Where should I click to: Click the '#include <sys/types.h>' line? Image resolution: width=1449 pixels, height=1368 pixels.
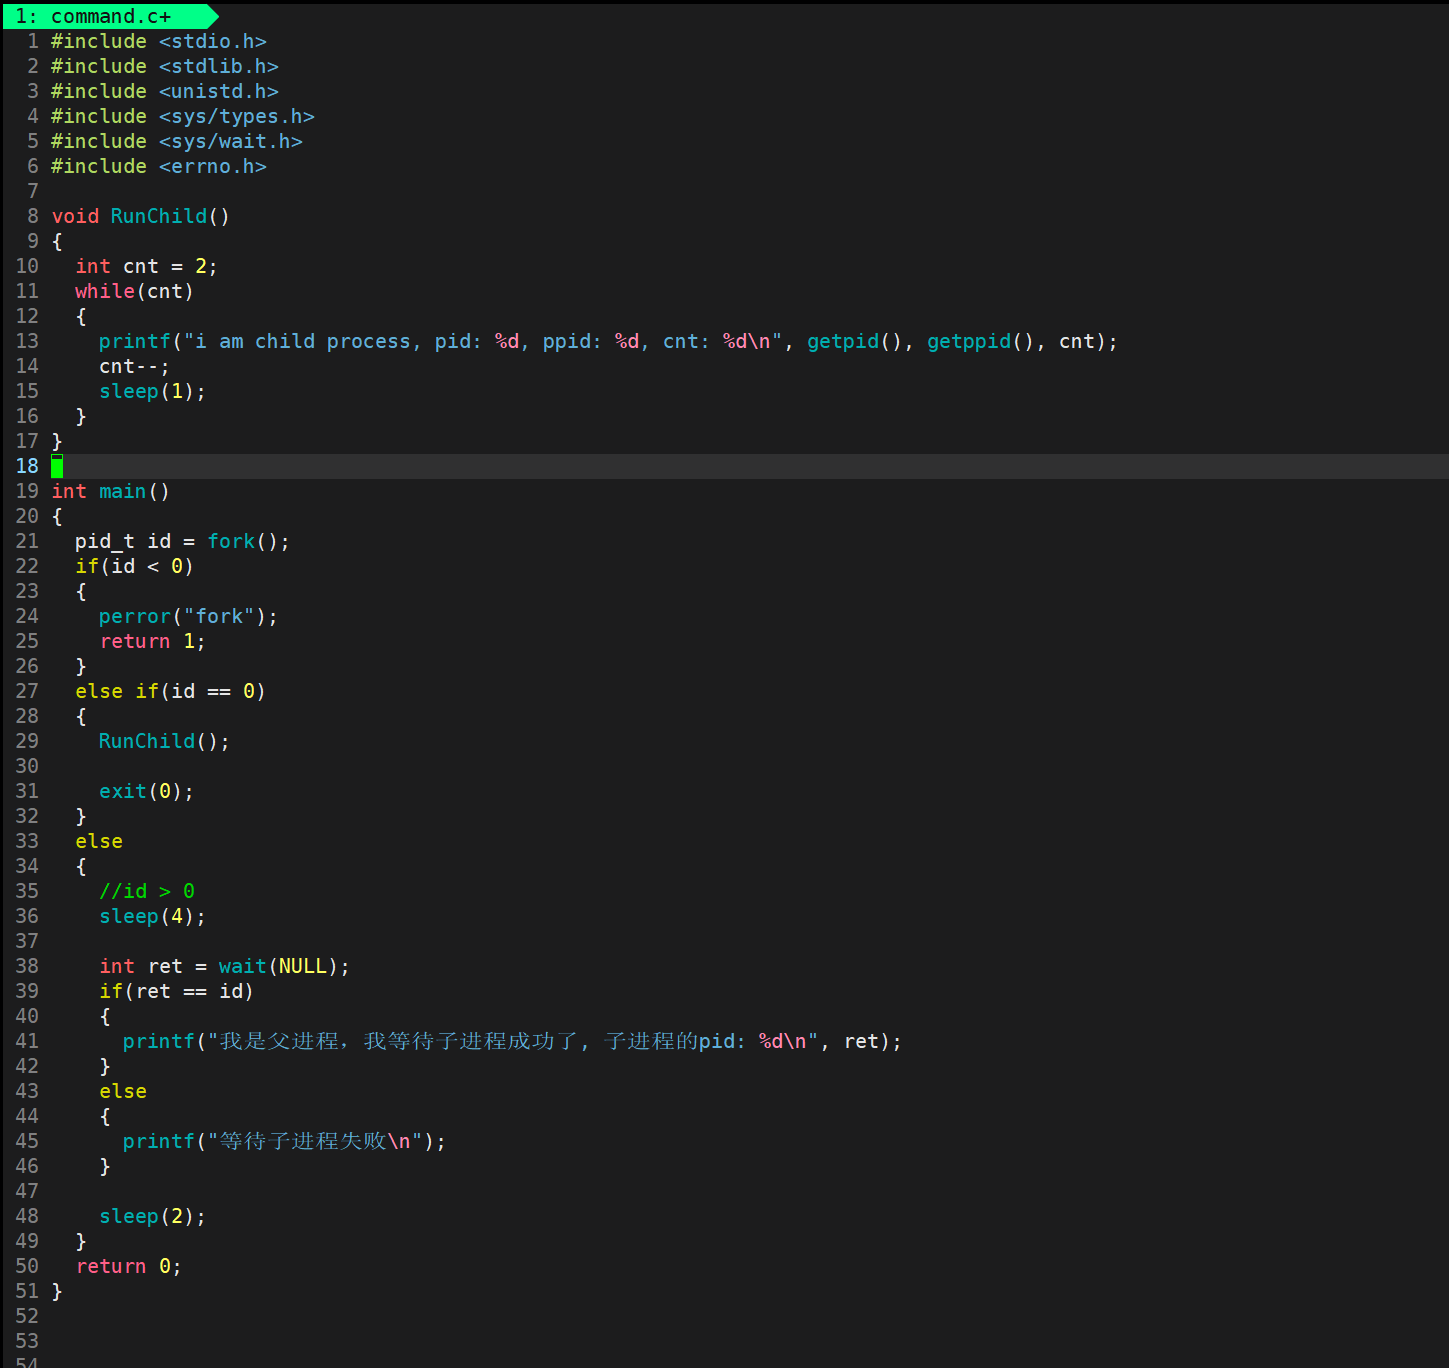click(183, 116)
